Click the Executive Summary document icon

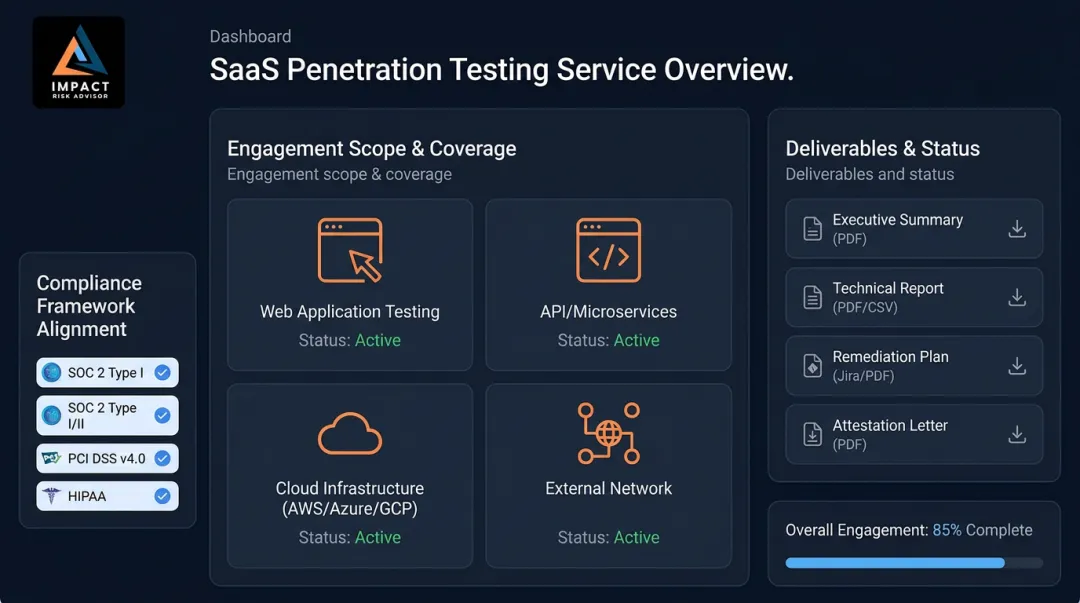click(813, 229)
